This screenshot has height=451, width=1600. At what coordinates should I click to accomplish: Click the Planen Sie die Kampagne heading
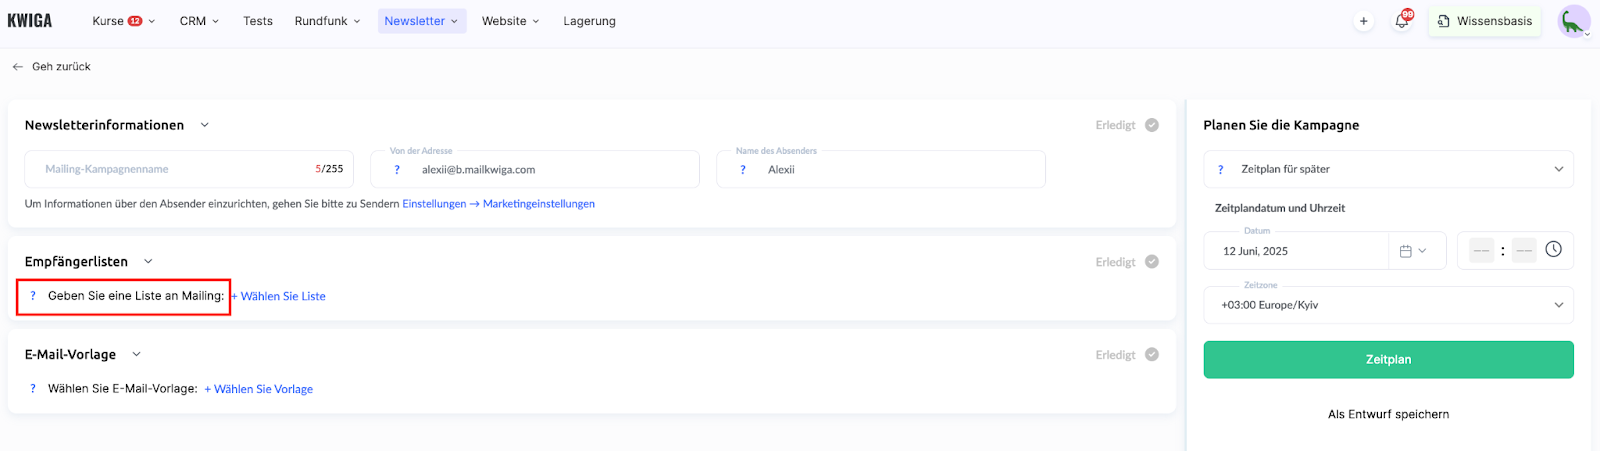coord(1281,125)
